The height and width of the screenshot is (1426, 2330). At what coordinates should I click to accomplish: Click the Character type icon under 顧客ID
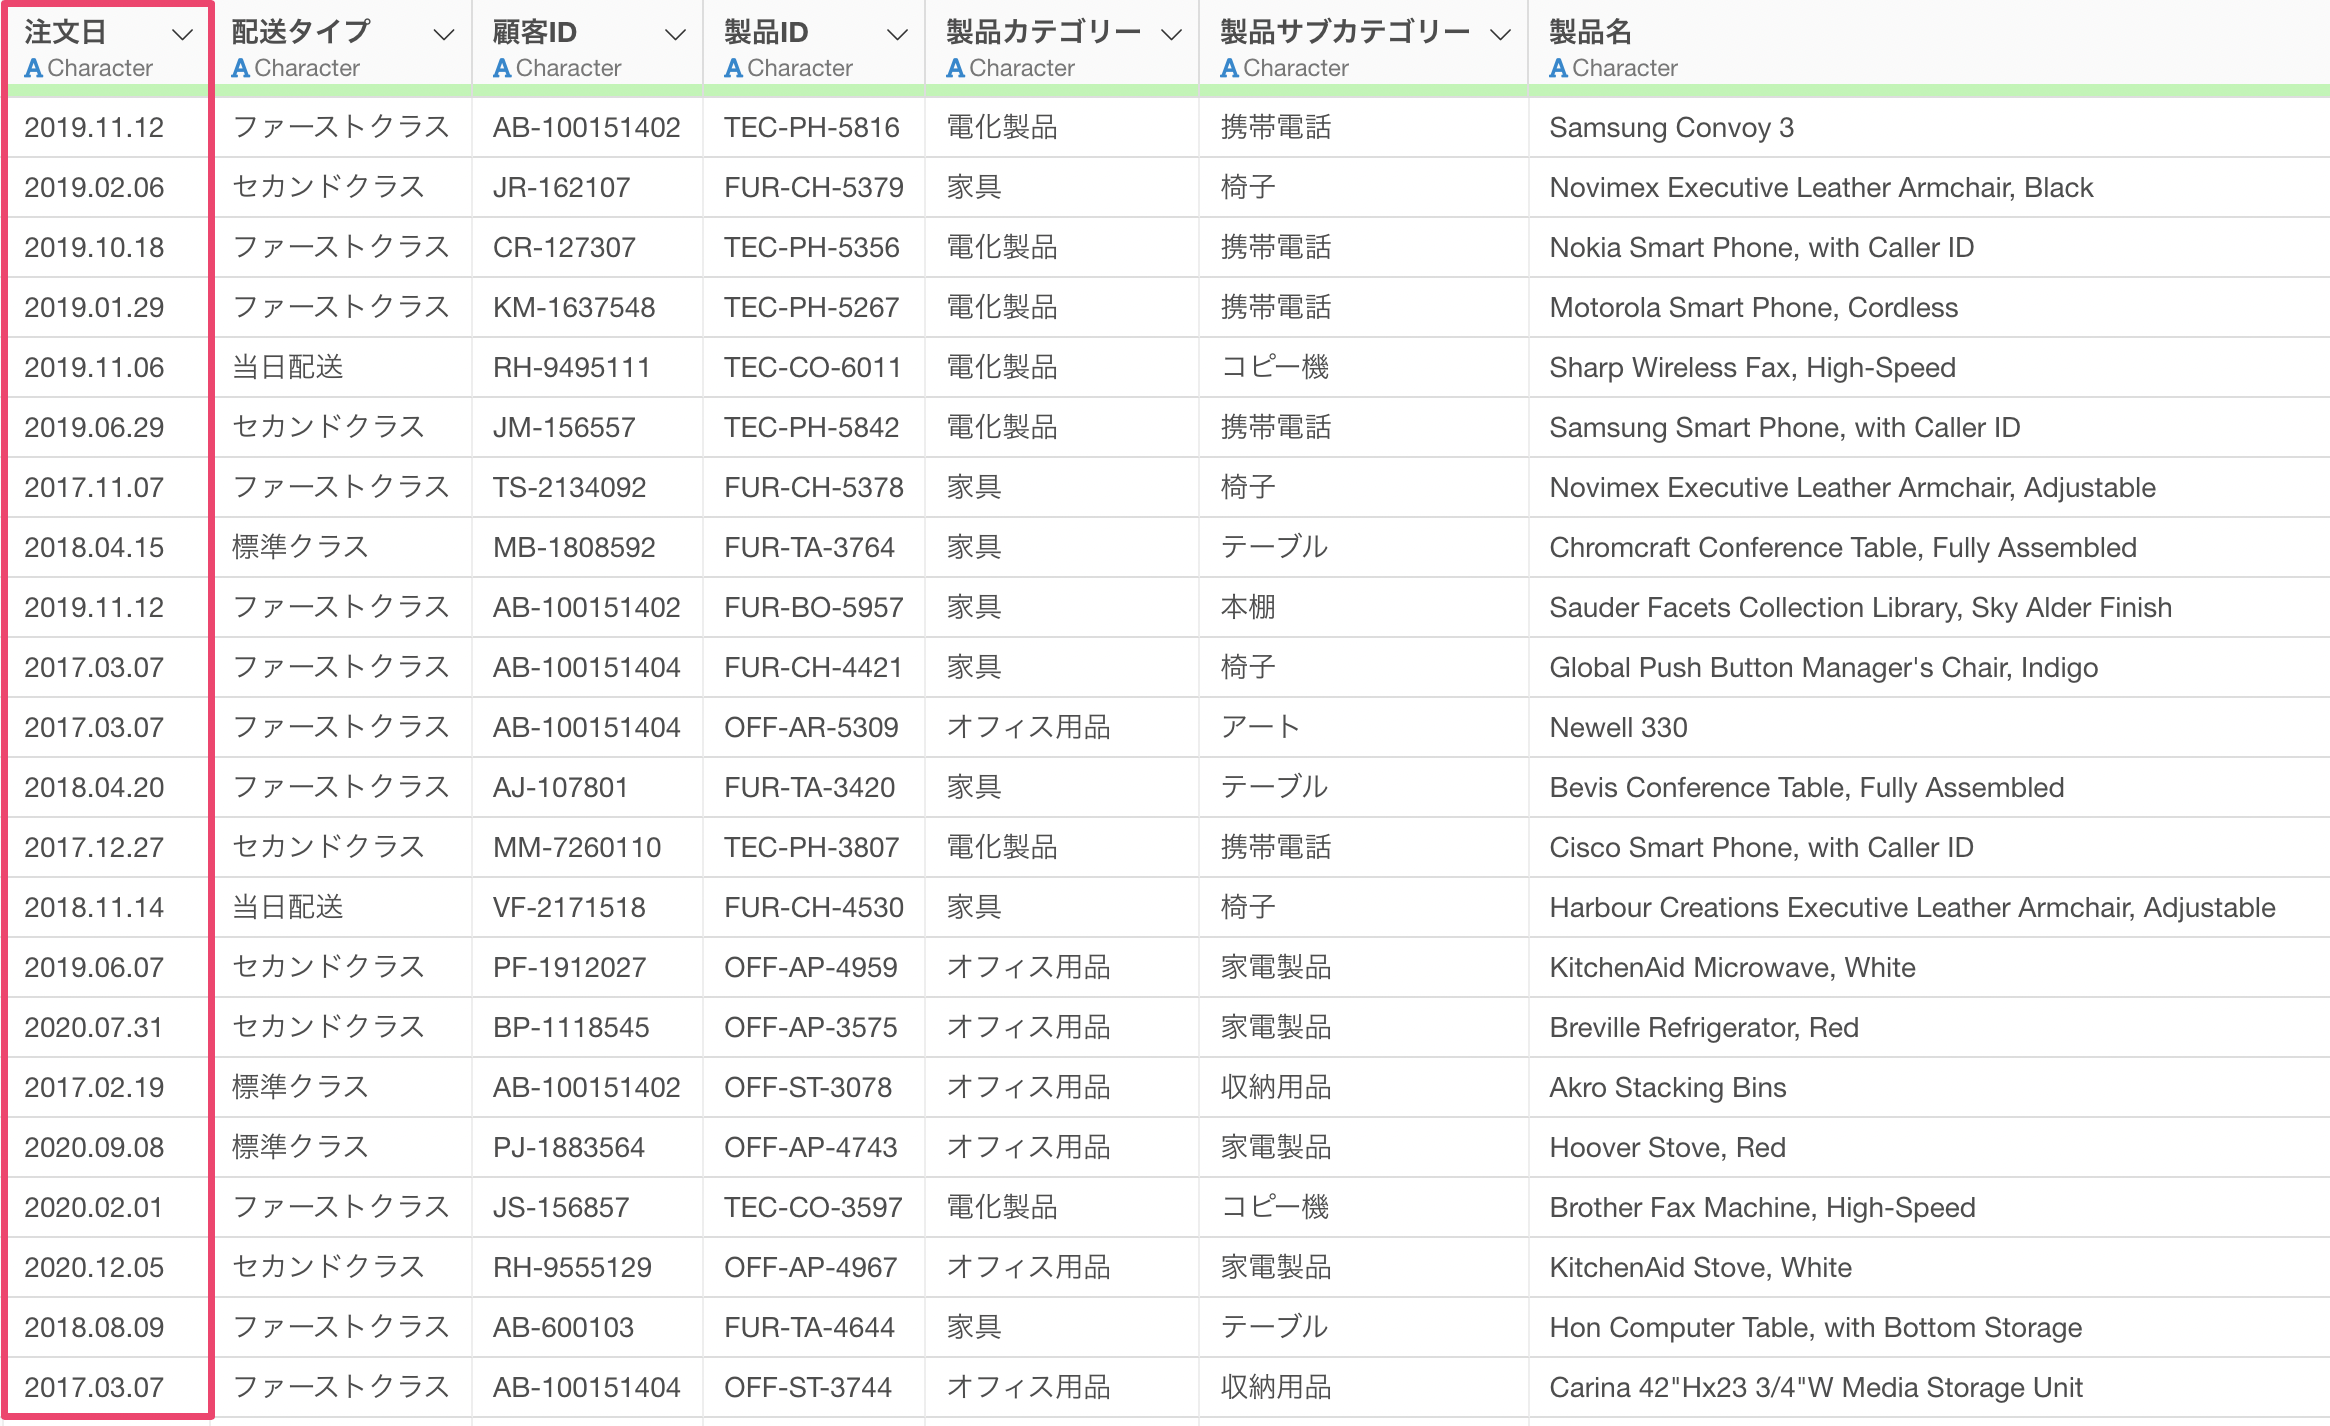tap(502, 68)
